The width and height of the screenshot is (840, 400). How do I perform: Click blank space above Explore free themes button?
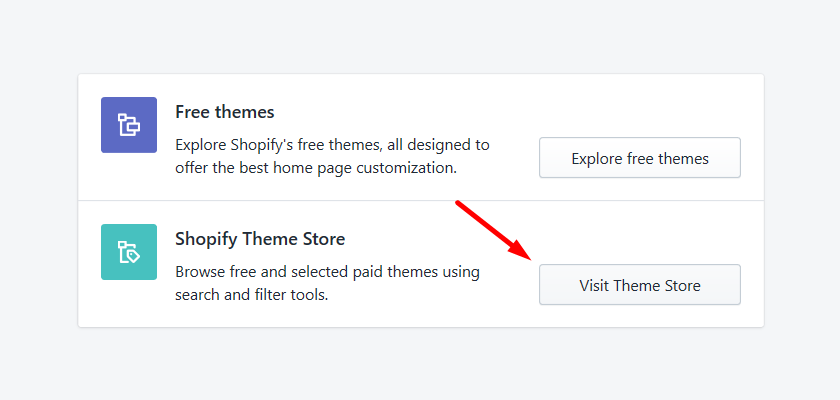click(x=640, y=107)
